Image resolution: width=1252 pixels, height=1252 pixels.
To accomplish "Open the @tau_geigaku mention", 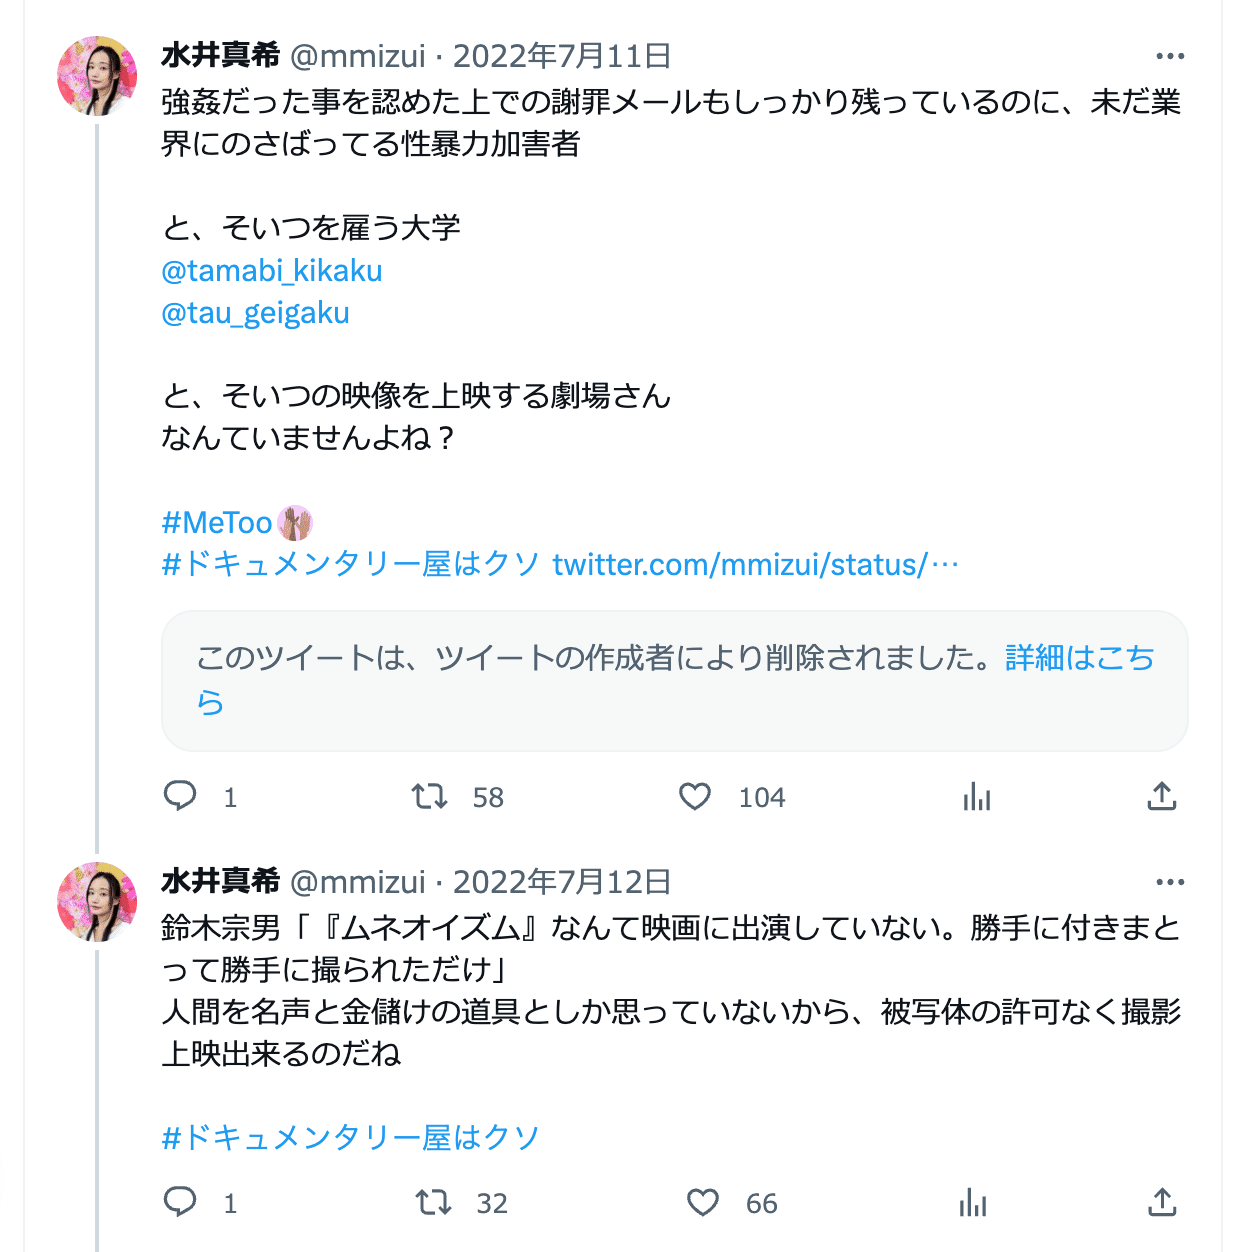I will 255,313.
